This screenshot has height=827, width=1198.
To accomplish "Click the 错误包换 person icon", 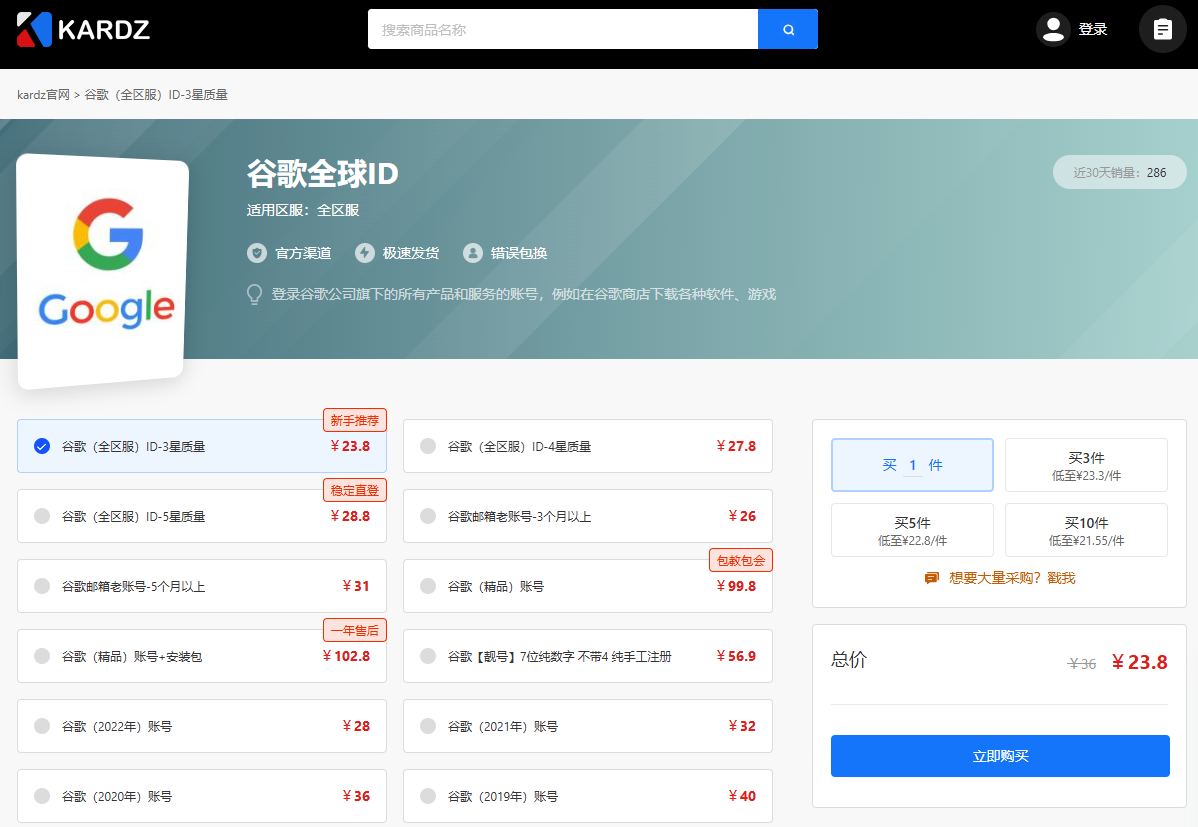I will pyautogui.click(x=473, y=253).
